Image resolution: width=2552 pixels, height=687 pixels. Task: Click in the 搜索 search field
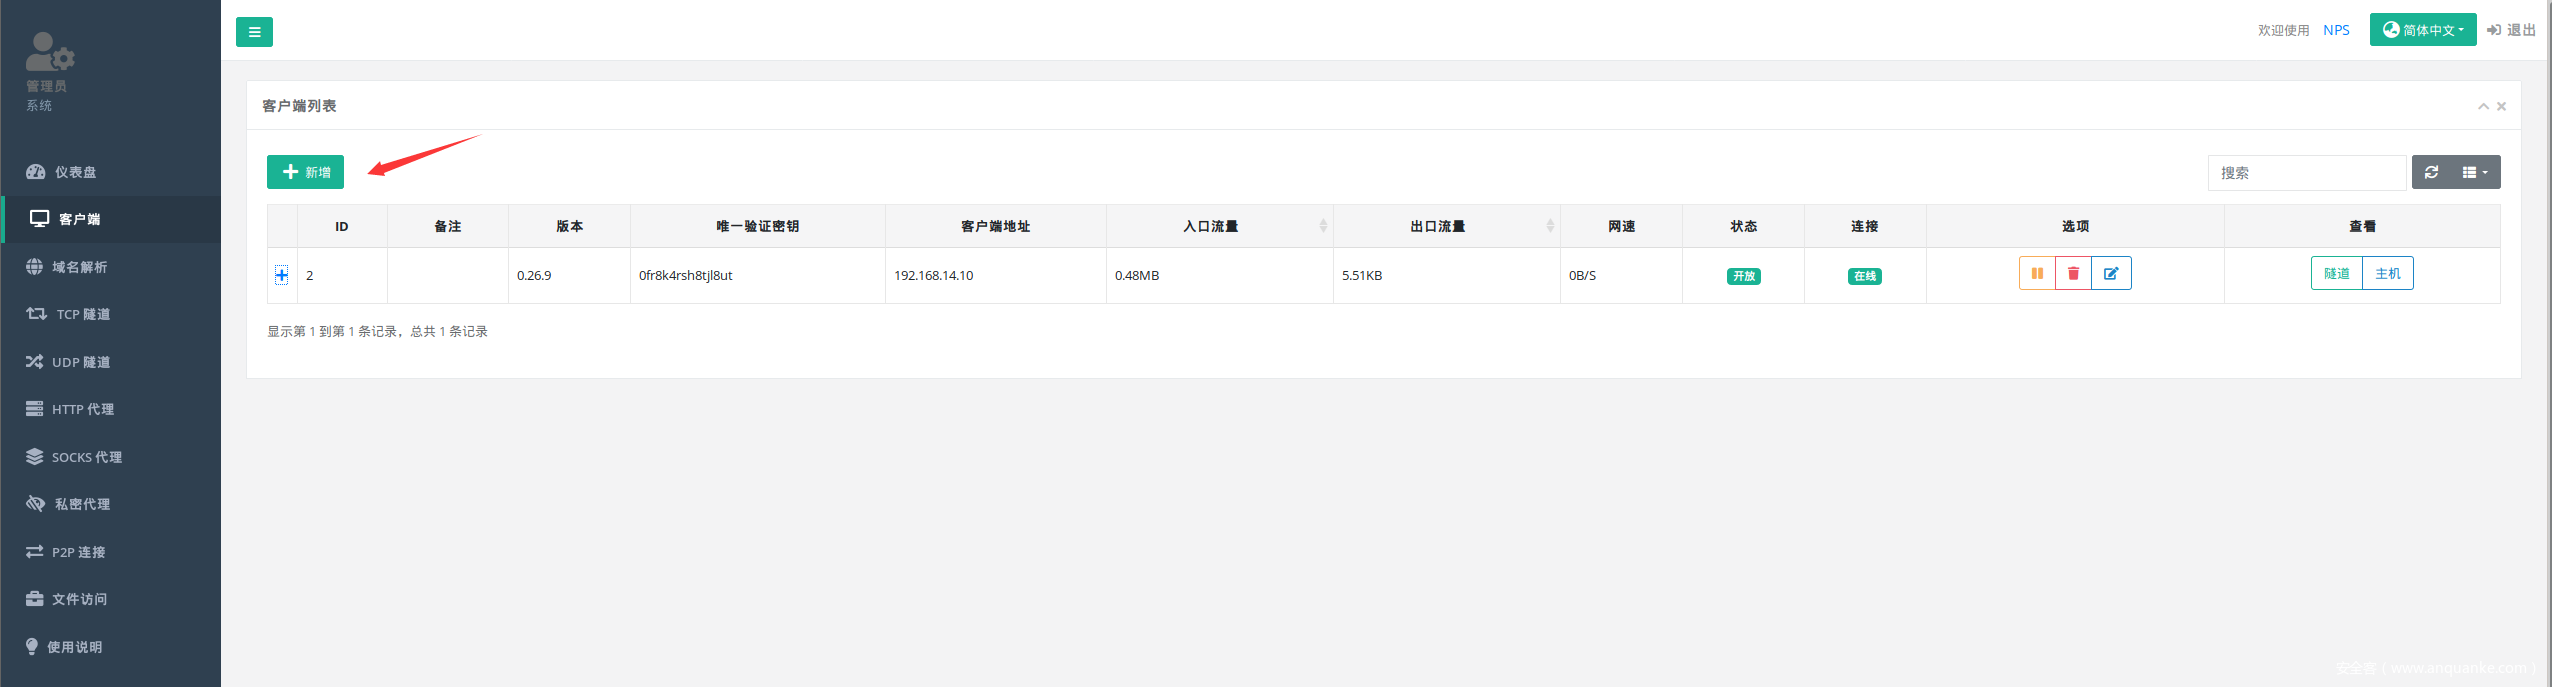click(2305, 173)
